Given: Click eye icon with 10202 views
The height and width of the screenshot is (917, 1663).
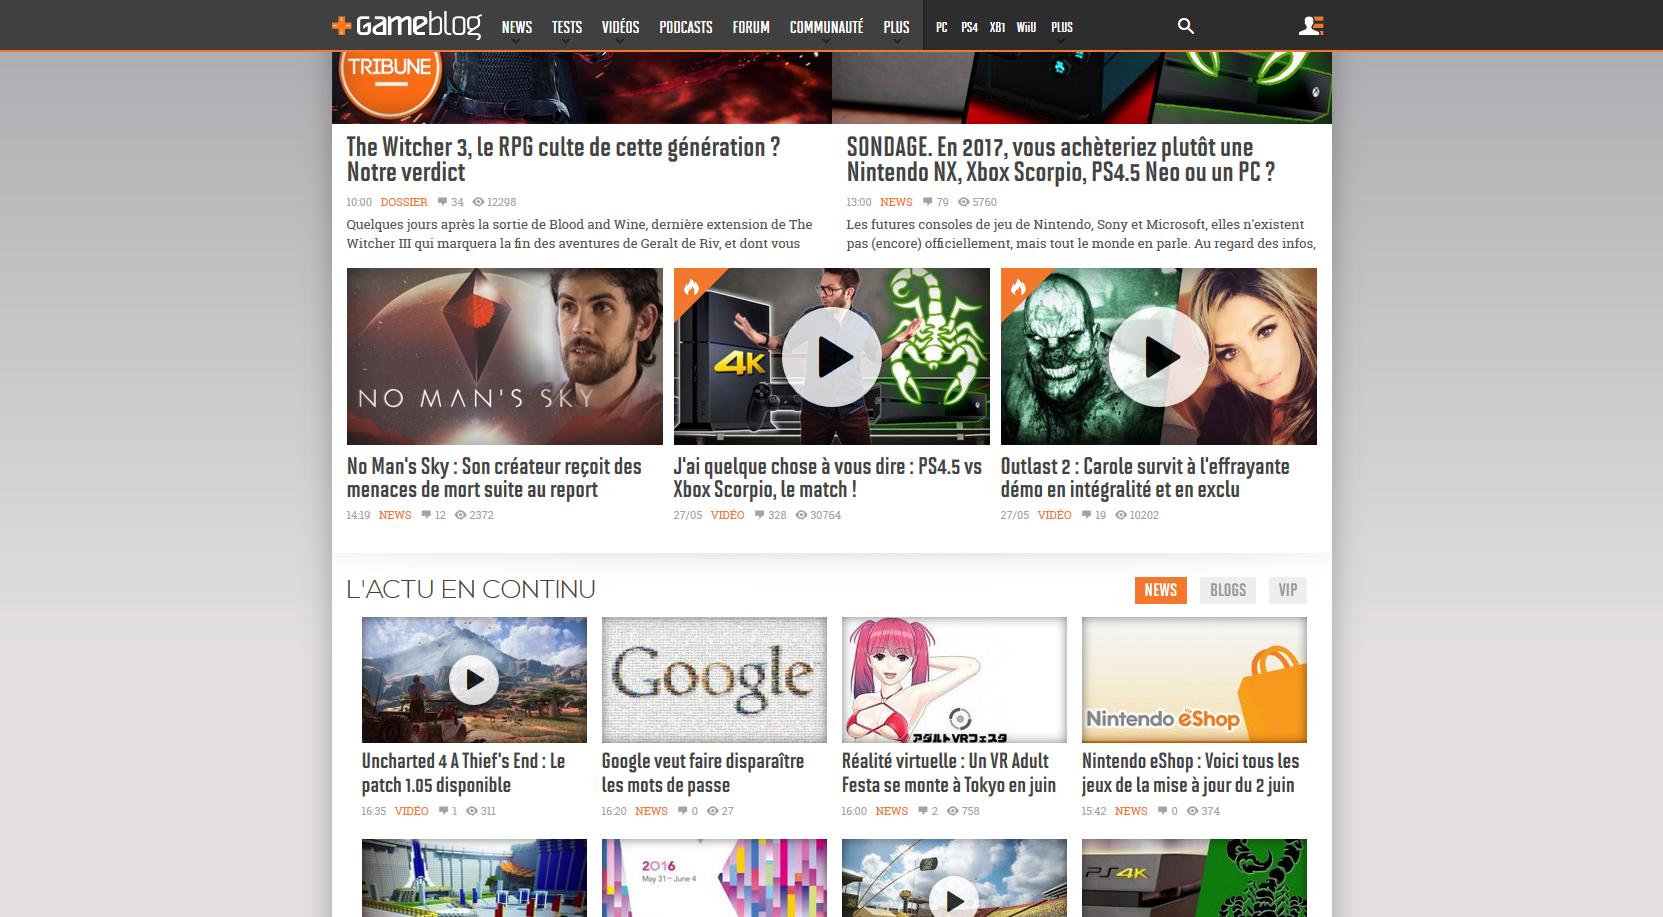Looking at the screenshot, I should coord(1121,515).
